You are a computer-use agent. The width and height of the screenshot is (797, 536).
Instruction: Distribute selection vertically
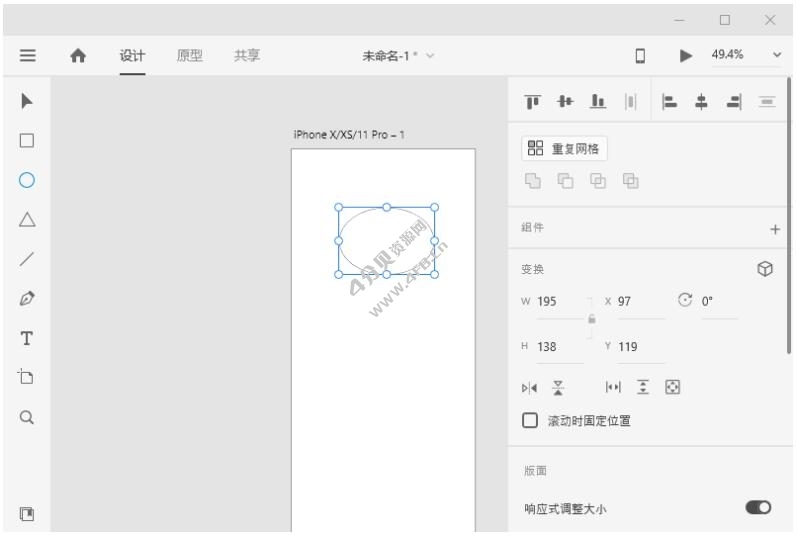(767, 102)
